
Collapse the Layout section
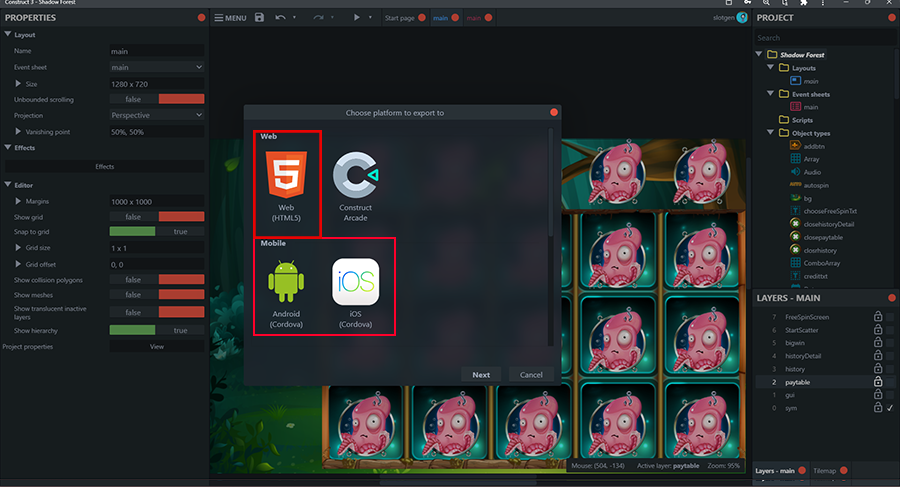[x=7, y=34]
